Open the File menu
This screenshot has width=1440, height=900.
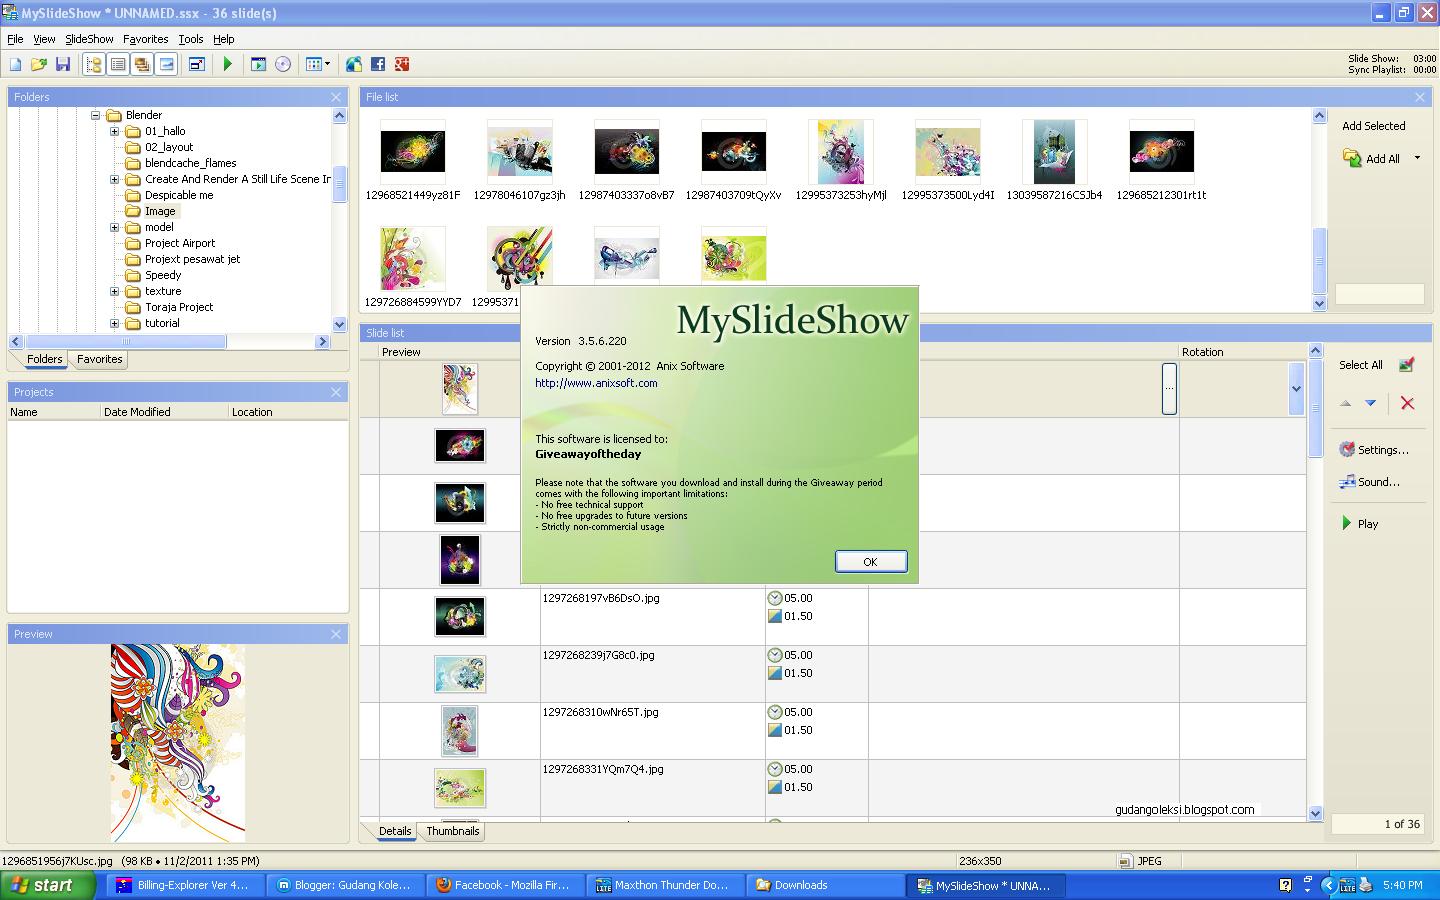15,39
